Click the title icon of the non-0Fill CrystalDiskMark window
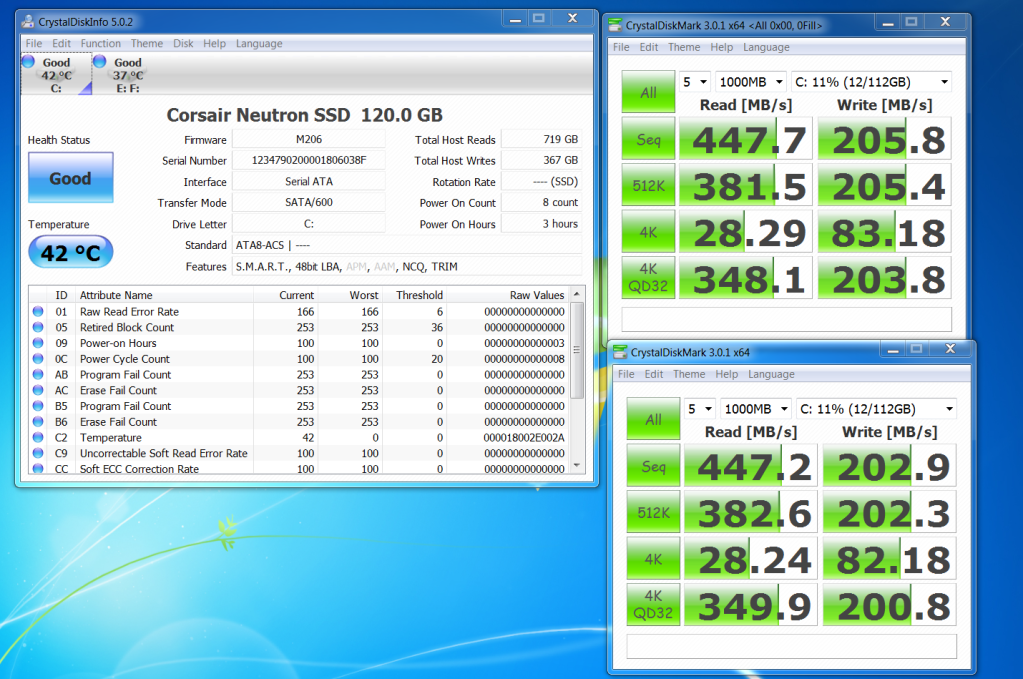The width and height of the screenshot is (1023, 679). point(620,352)
